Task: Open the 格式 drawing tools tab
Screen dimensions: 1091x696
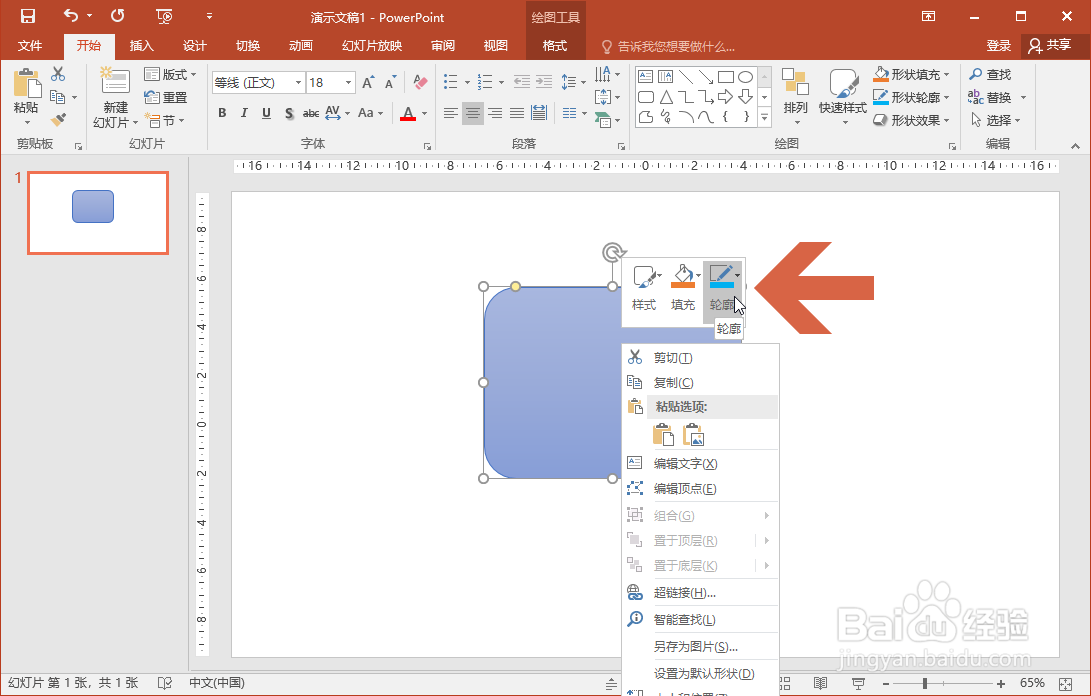Action: tap(555, 46)
